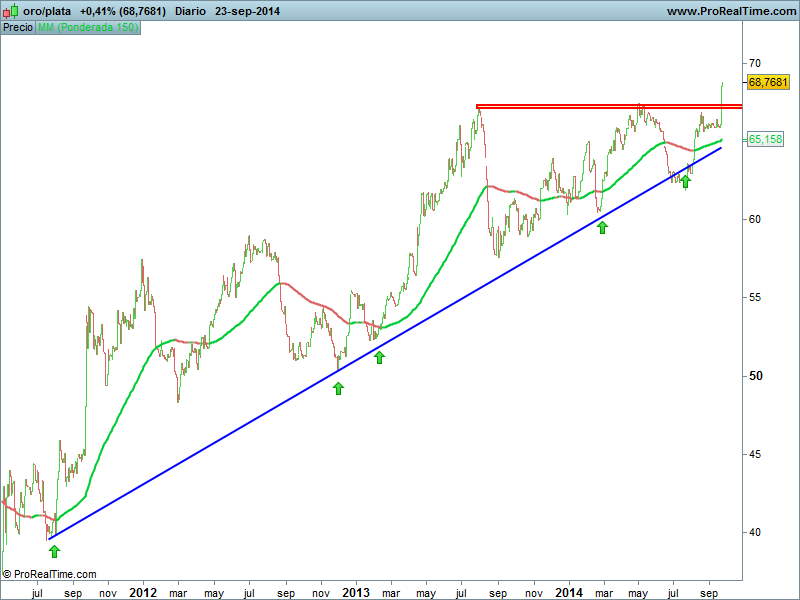Click the 23-sep-2014 date text
Image resolution: width=800 pixels, height=600 pixels.
[x=247, y=11]
